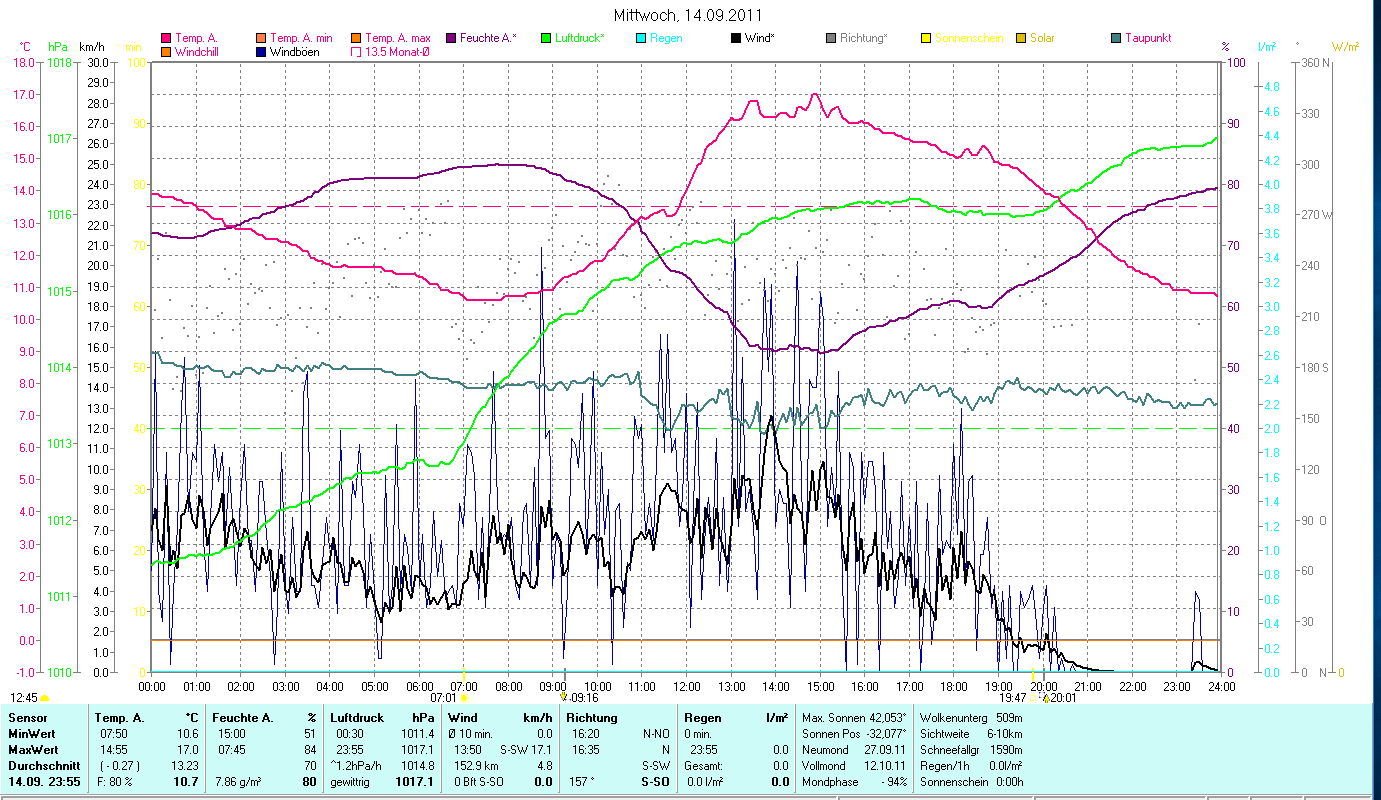Click the orange Windchill legend swatch

(165, 51)
